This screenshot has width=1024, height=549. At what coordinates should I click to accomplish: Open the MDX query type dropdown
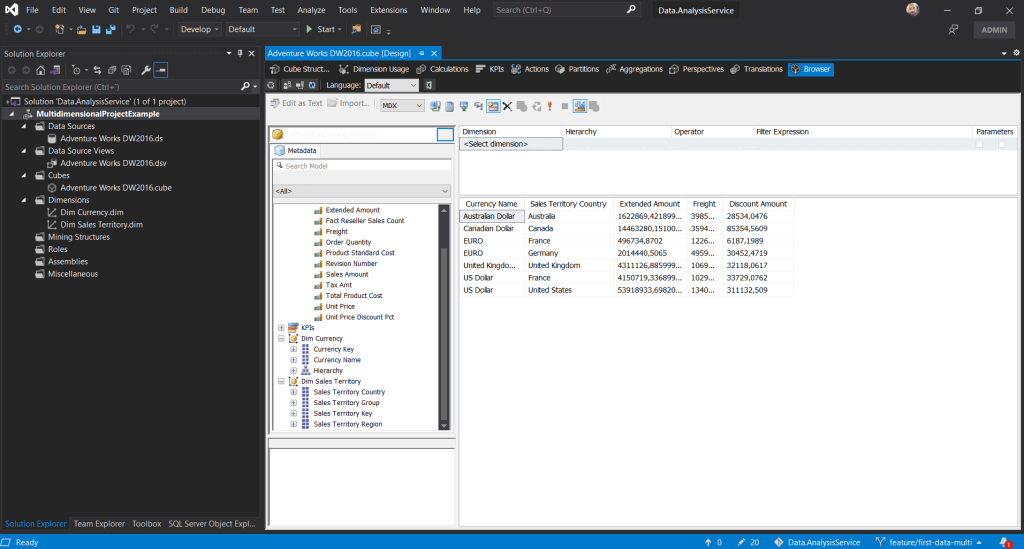coord(403,106)
